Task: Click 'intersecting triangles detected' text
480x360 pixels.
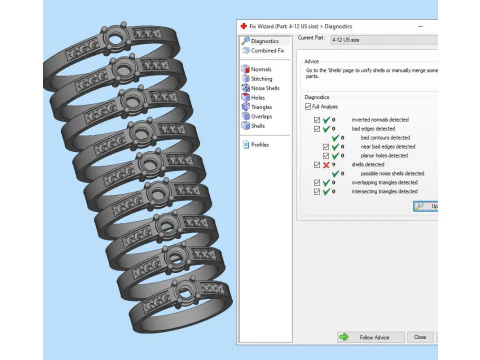Action: pos(385,191)
